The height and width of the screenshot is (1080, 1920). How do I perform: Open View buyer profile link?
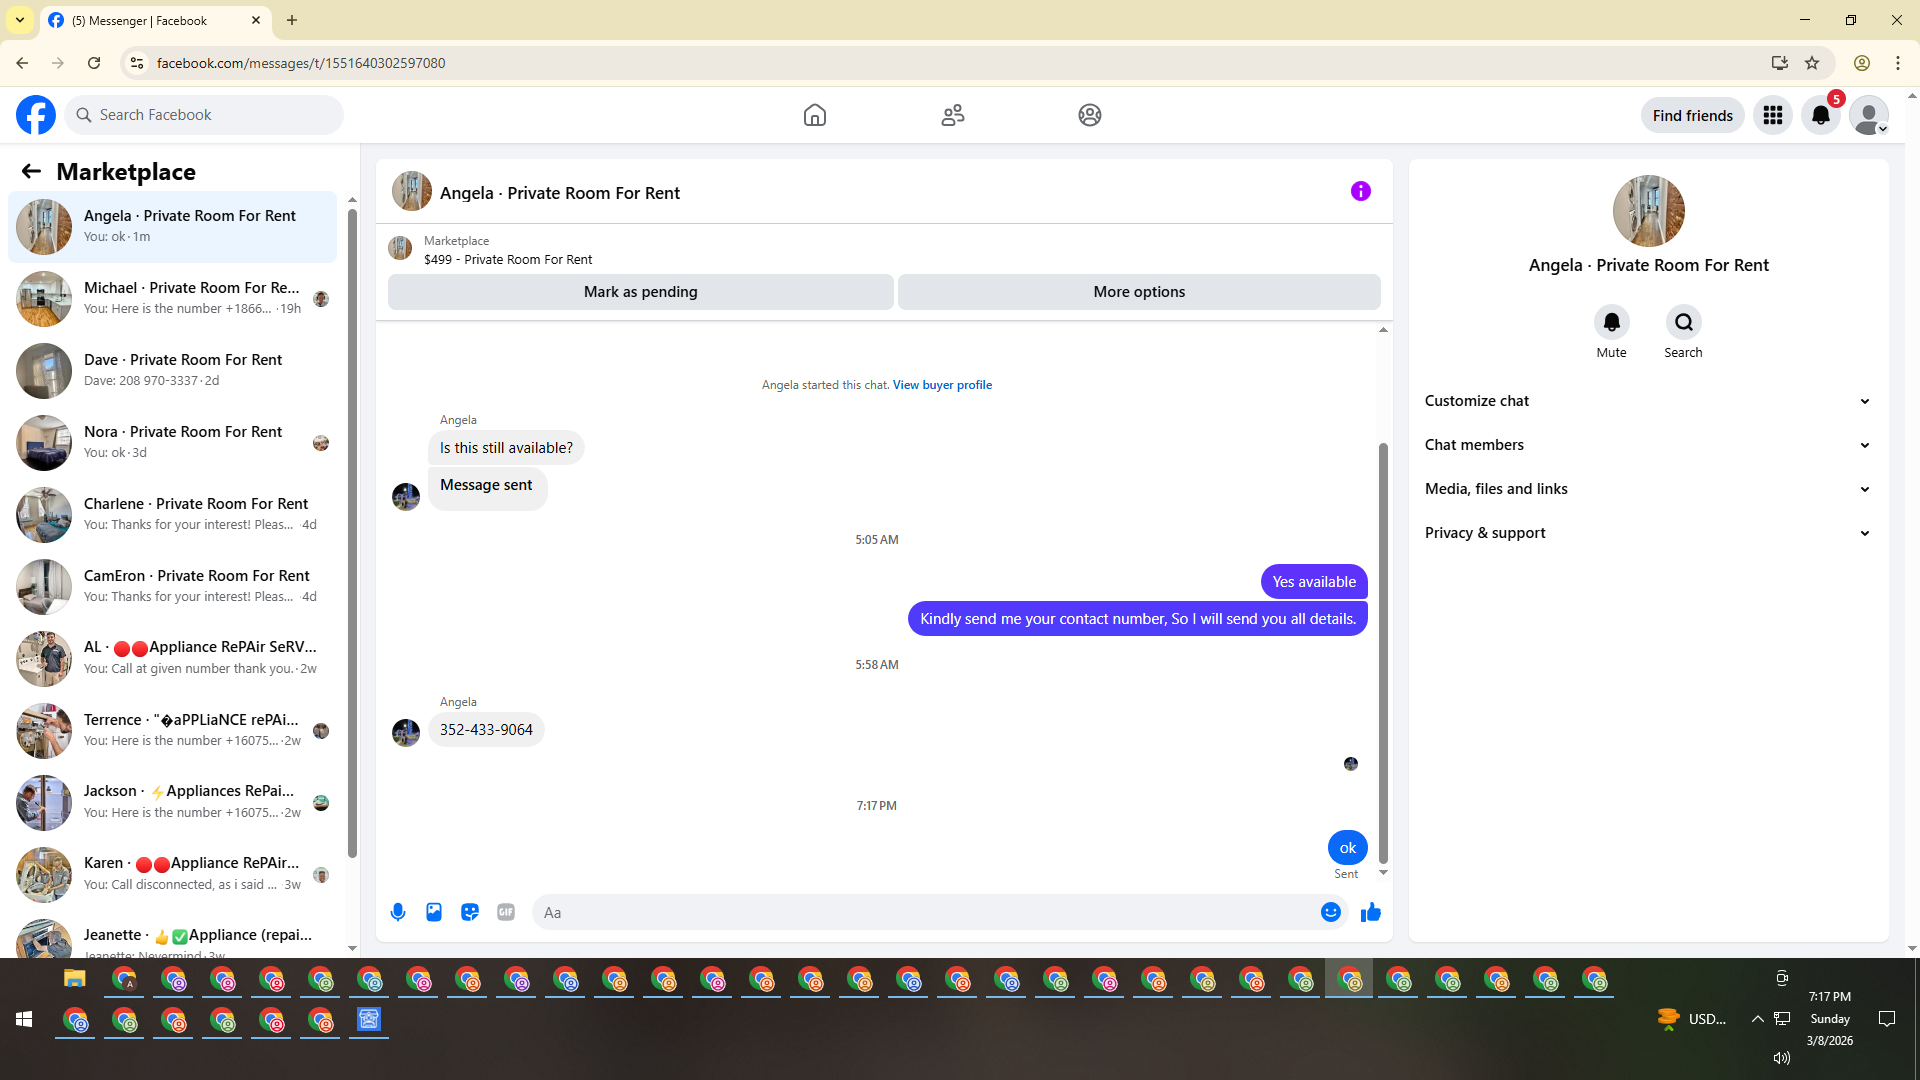(x=942, y=385)
